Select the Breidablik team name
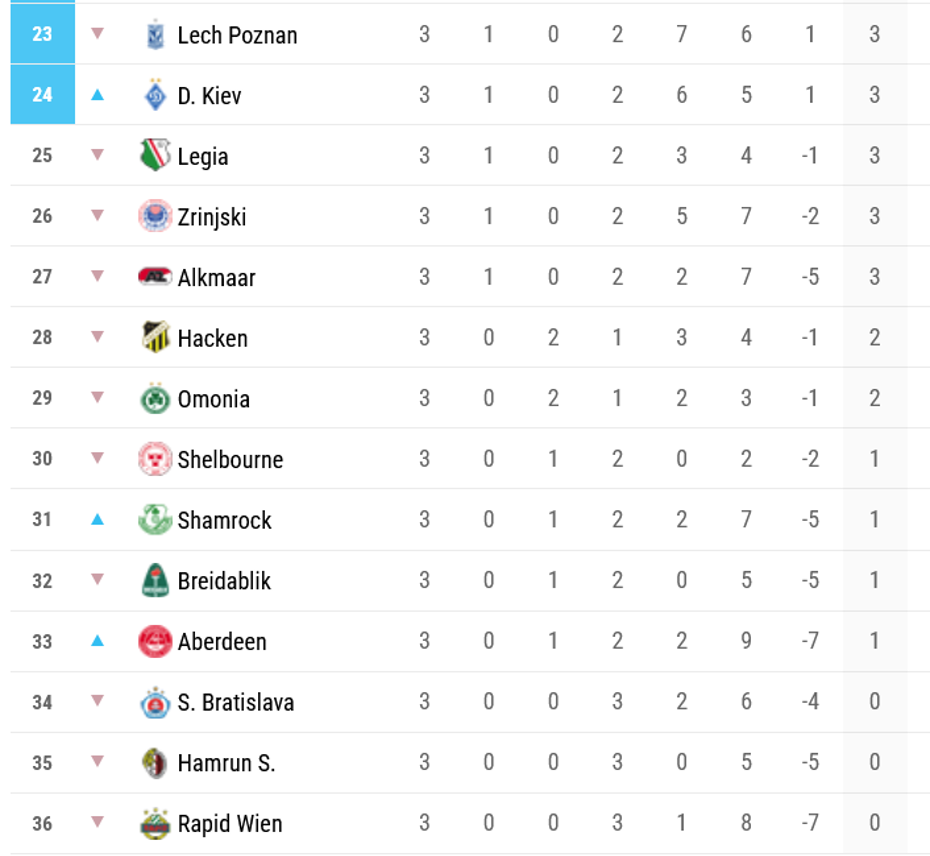This screenshot has height=856, width=930. [x=224, y=581]
